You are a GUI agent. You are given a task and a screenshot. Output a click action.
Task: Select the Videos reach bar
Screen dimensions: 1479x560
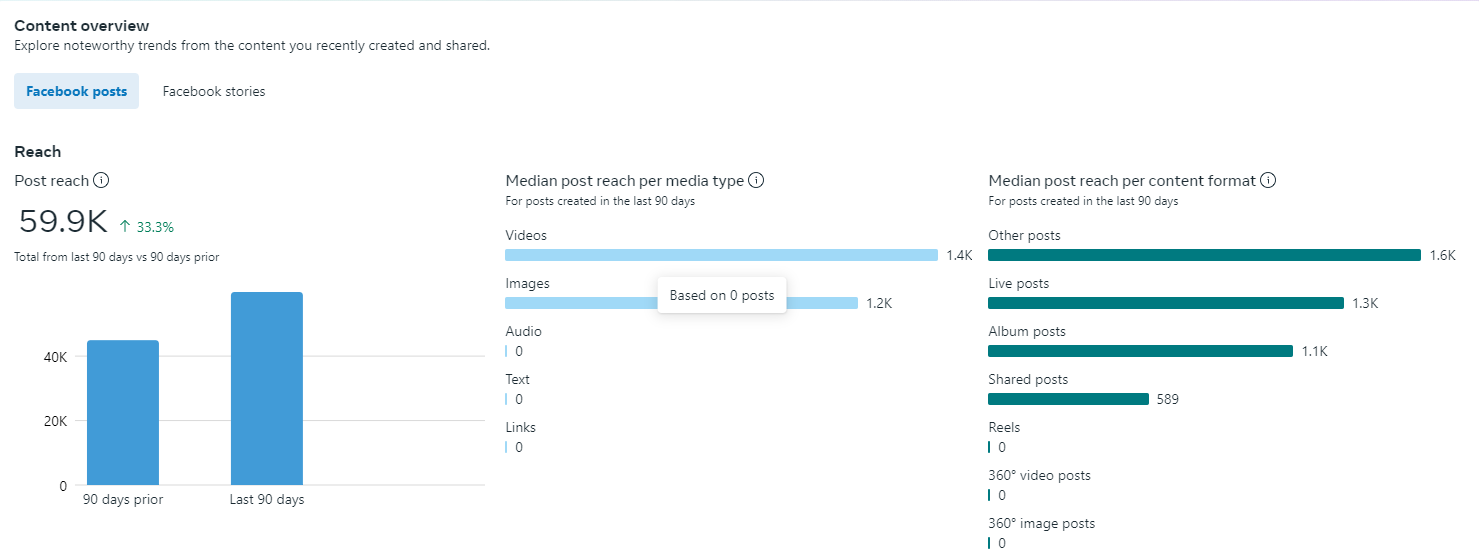tap(721, 255)
